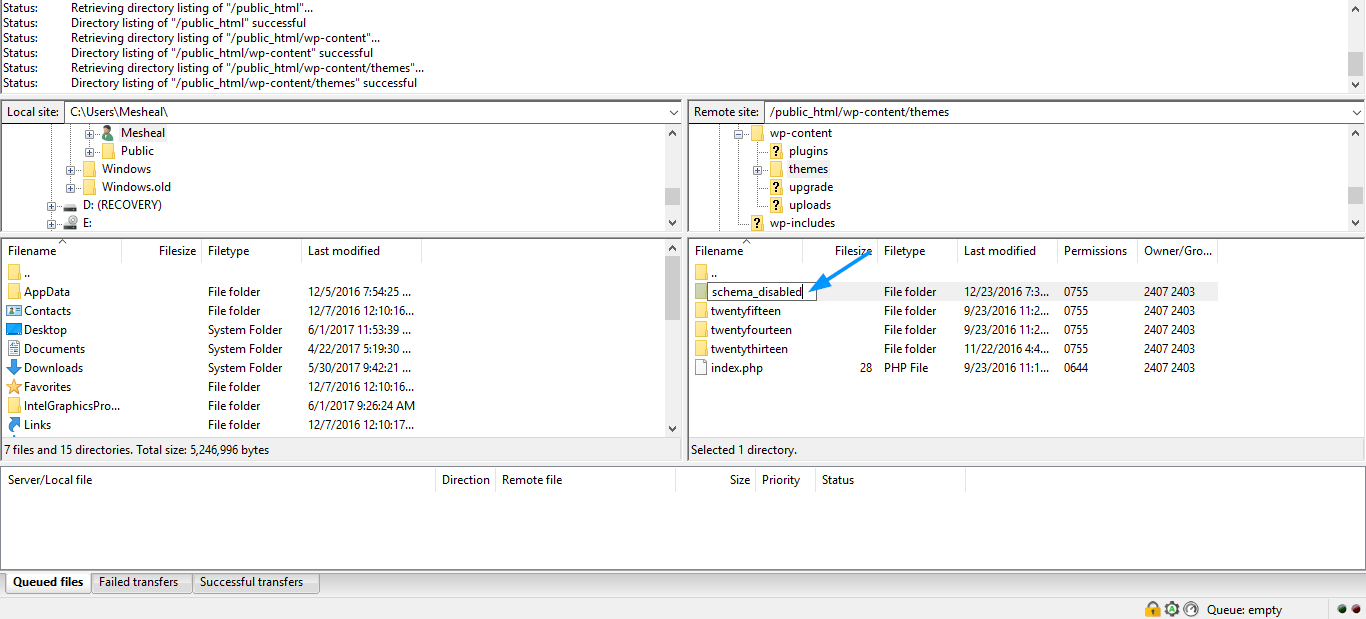Expand the Windows.old folder node

tap(71, 188)
